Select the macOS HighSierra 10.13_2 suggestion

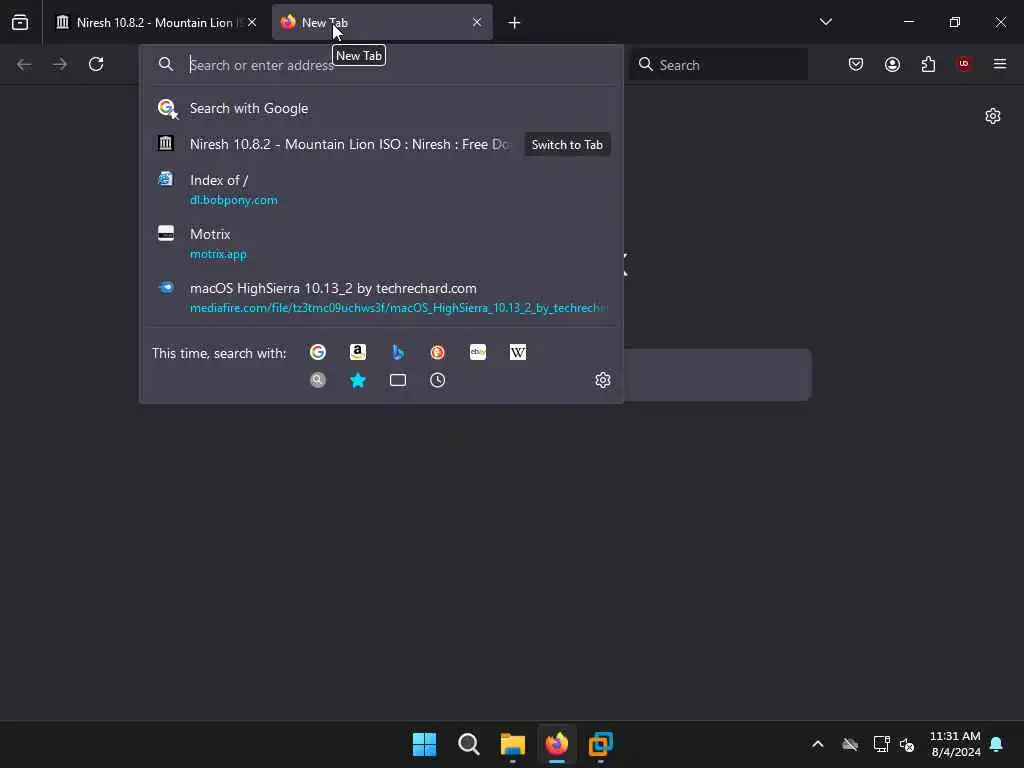click(x=381, y=298)
